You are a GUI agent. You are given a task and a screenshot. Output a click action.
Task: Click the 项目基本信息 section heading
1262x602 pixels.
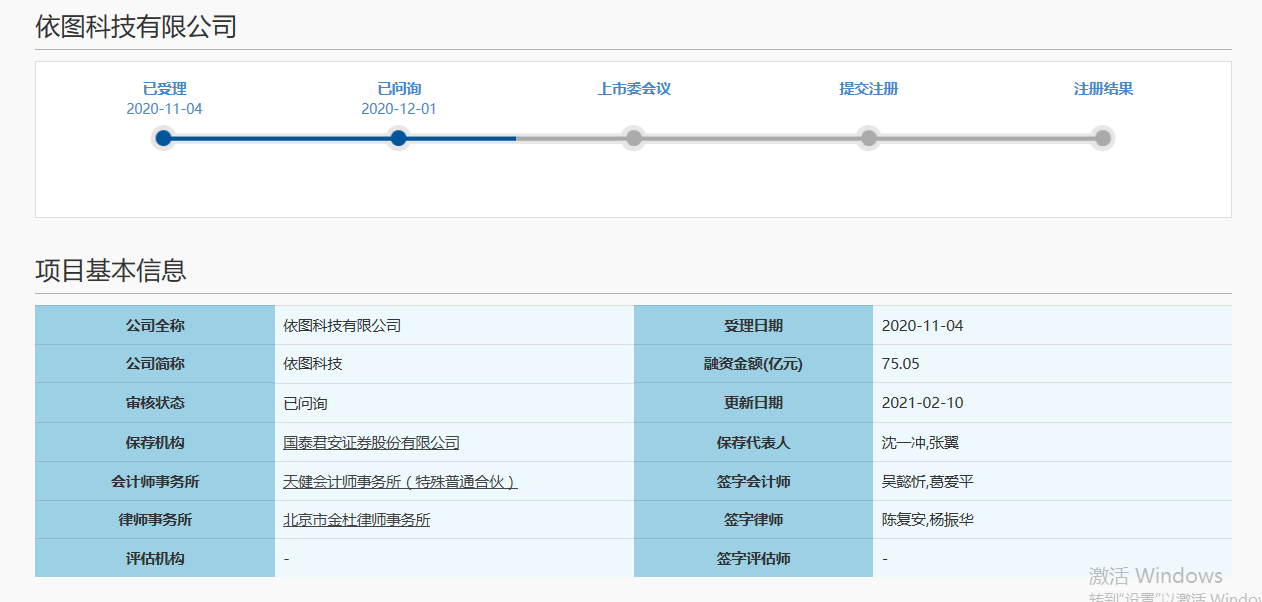(x=111, y=270)
